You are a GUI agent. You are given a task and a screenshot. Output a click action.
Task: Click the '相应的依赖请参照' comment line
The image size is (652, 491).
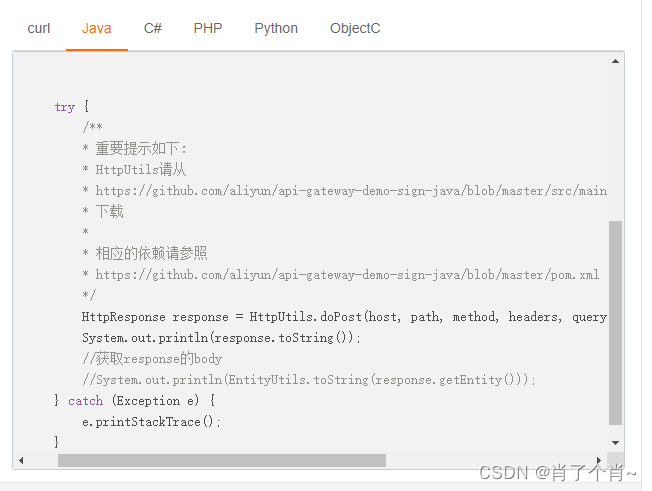pos(145,253)
